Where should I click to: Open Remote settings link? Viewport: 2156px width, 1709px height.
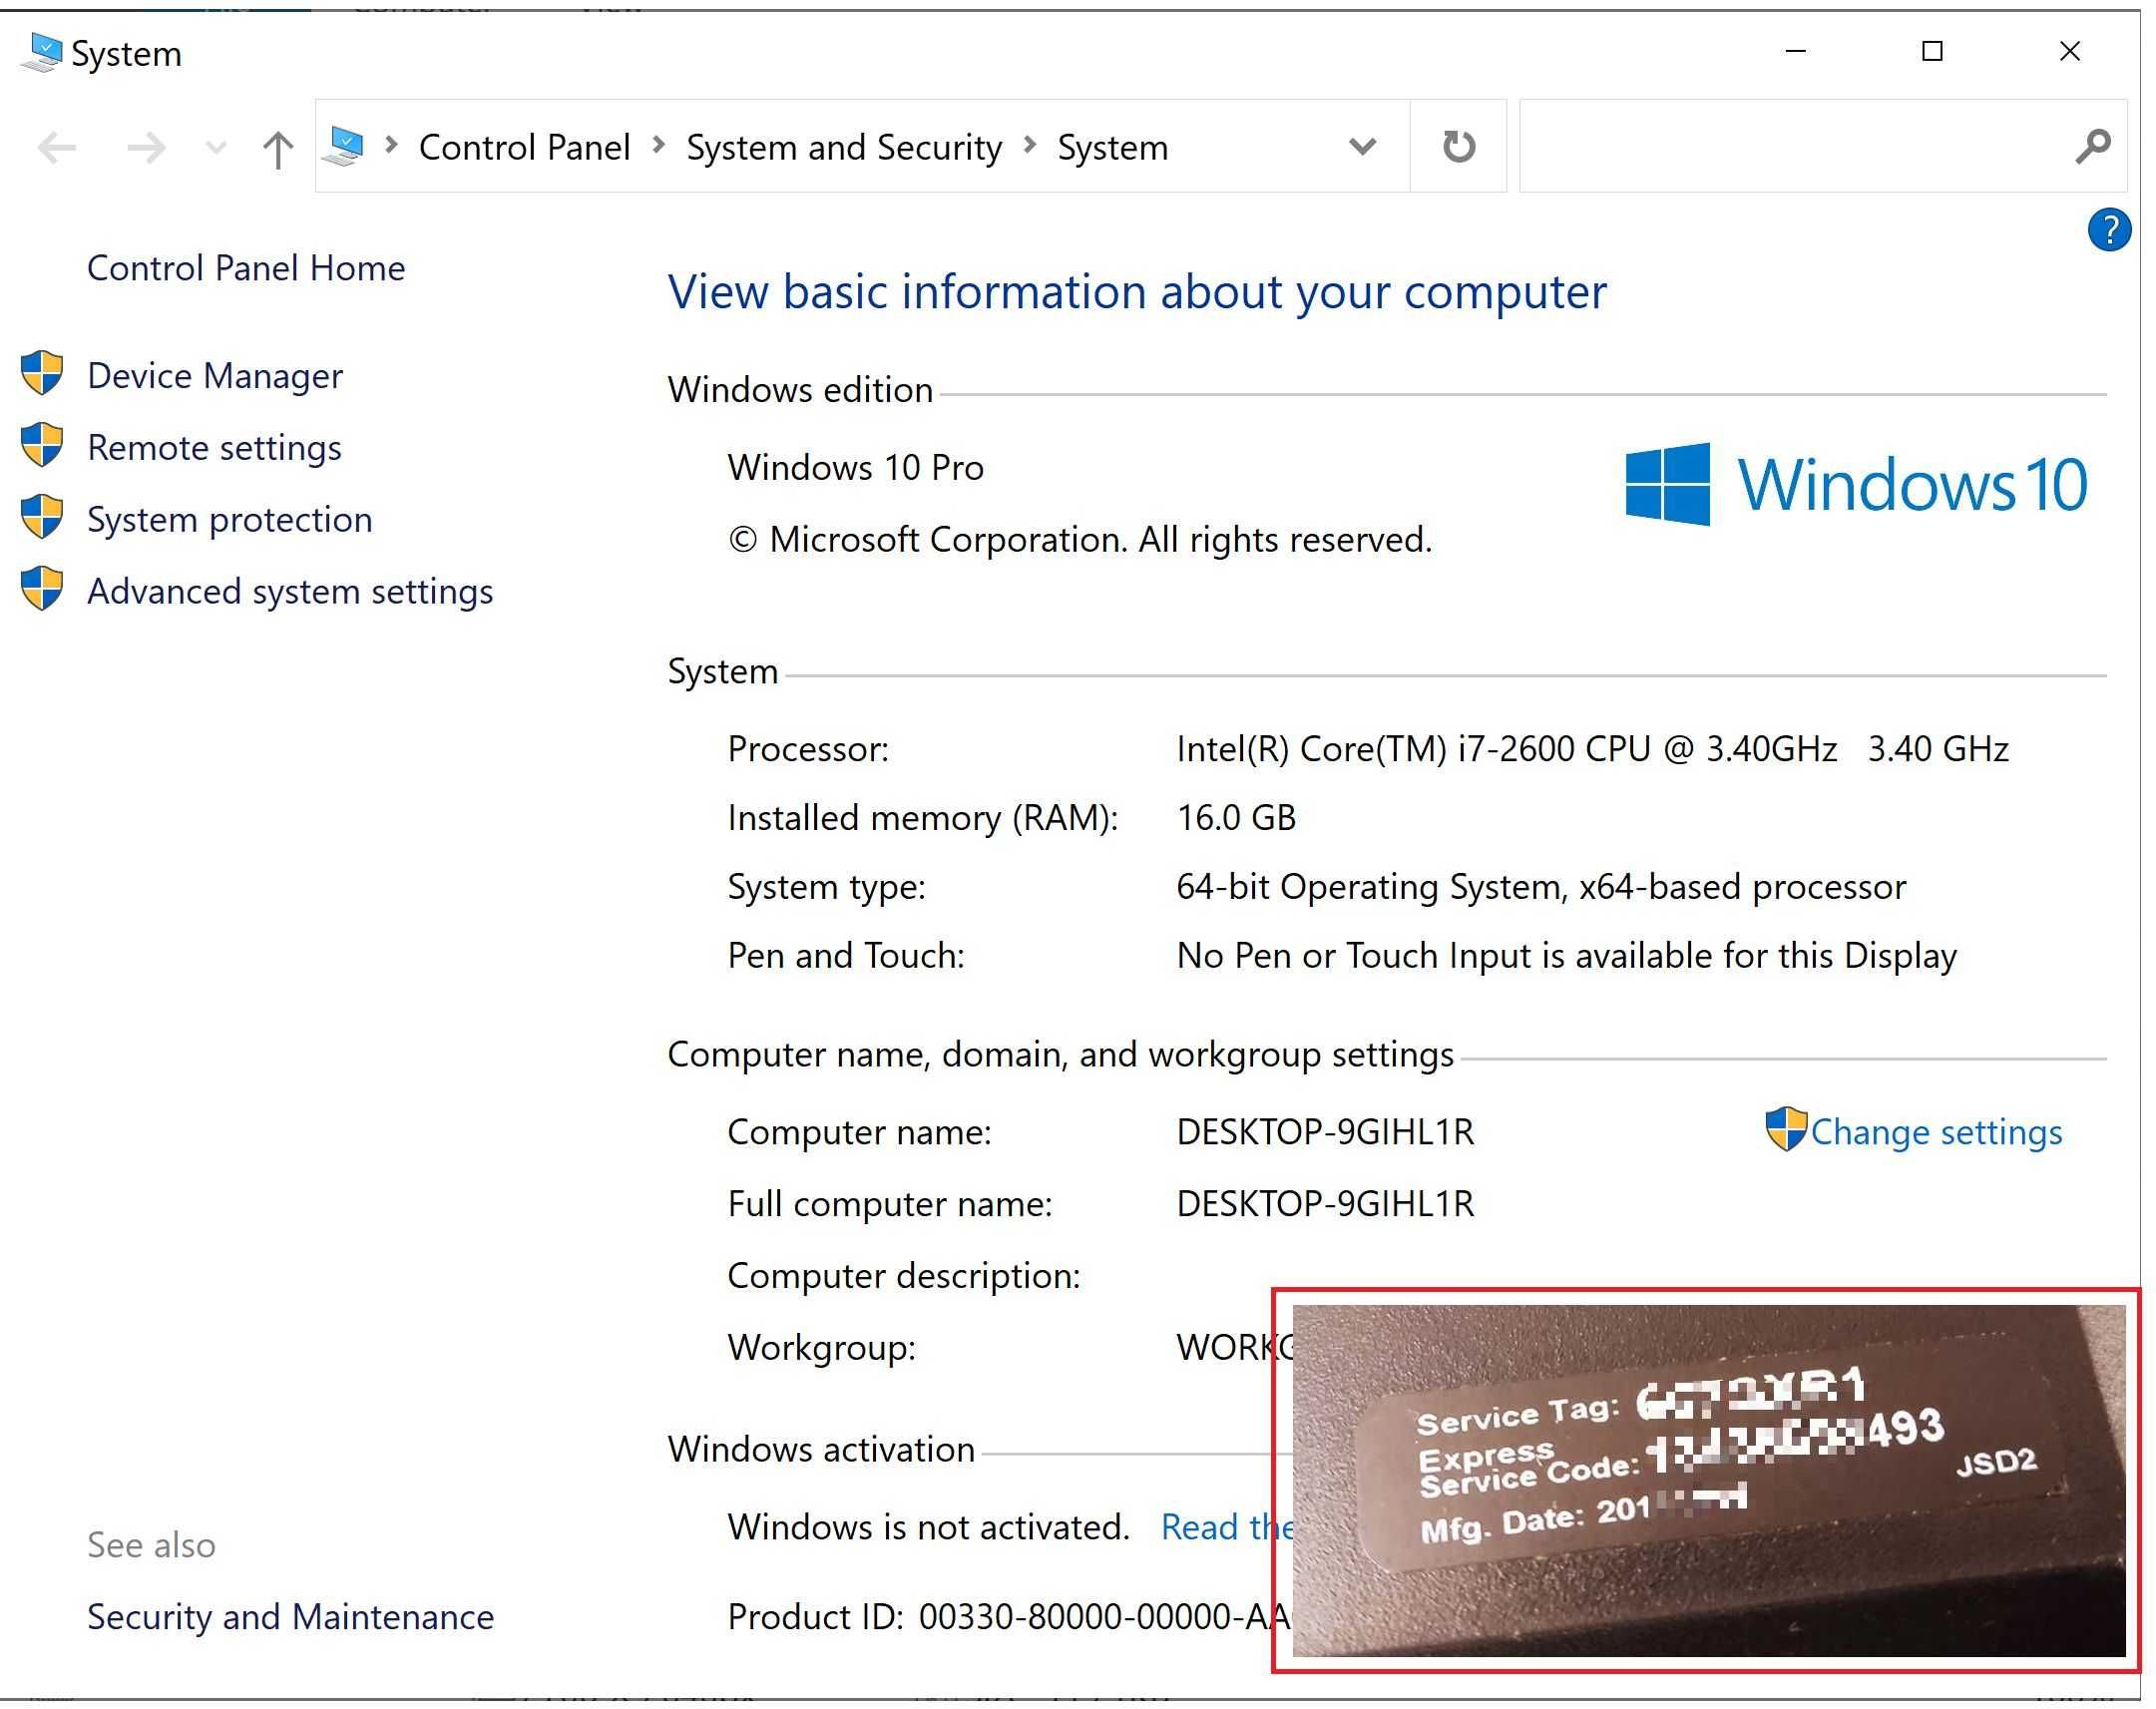pos(214,448)
